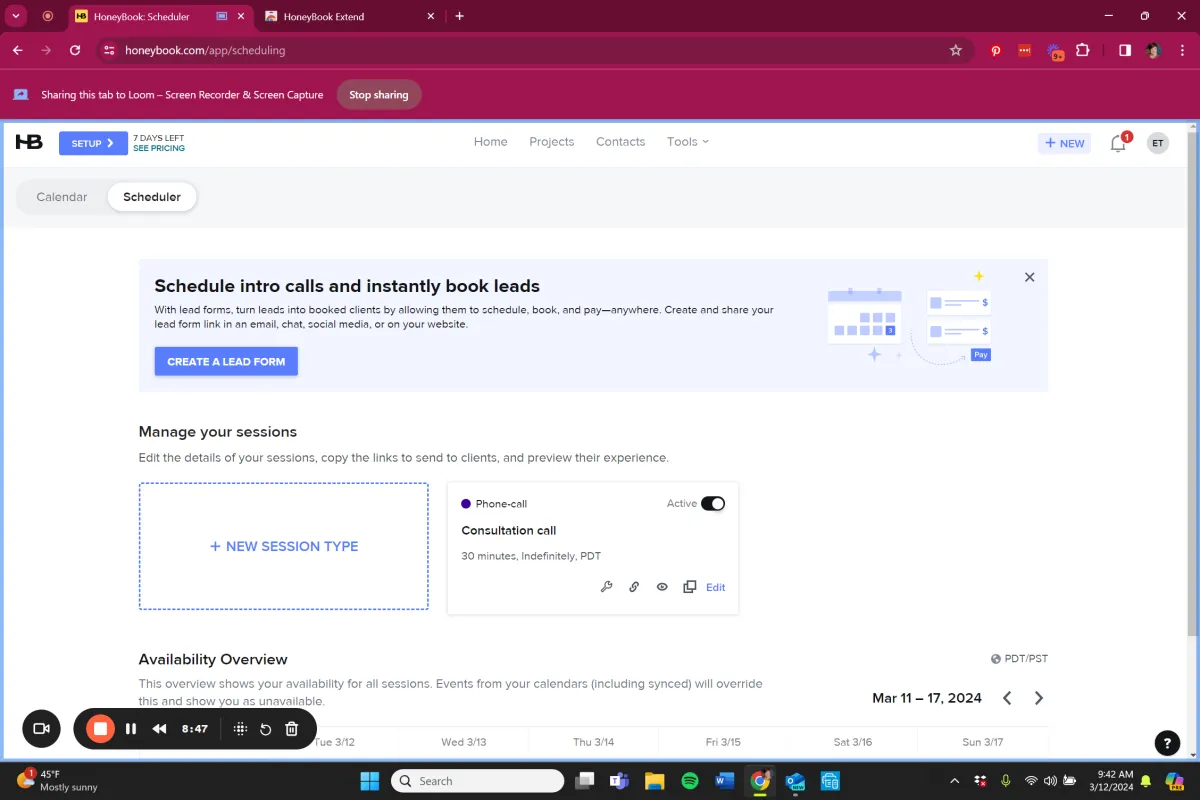Open Spotify from the taskbar

pos(690,781)
